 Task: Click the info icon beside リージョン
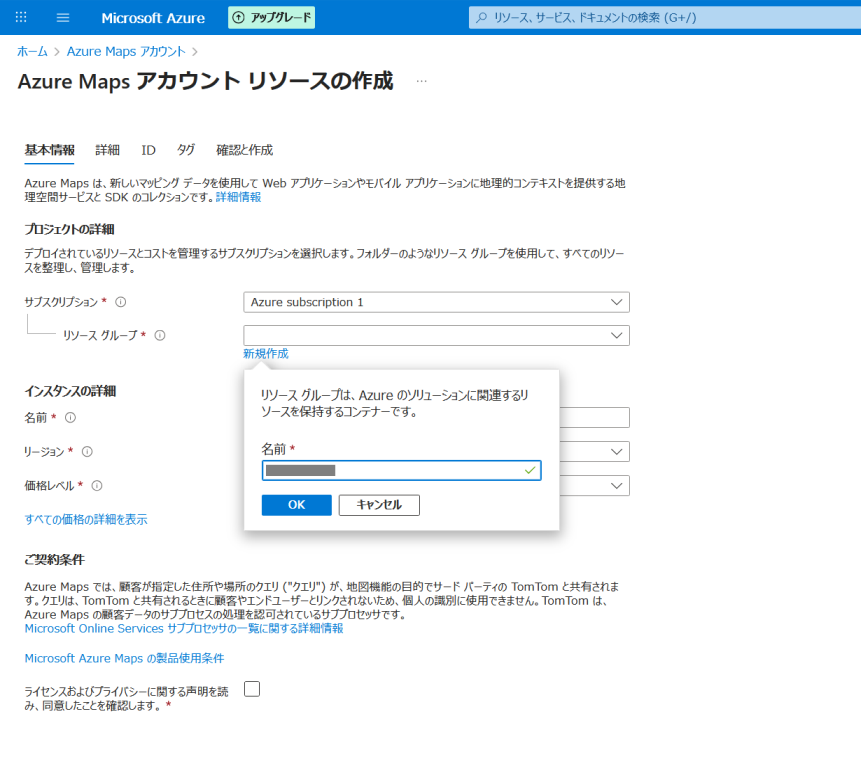click(x=87, y=452)
